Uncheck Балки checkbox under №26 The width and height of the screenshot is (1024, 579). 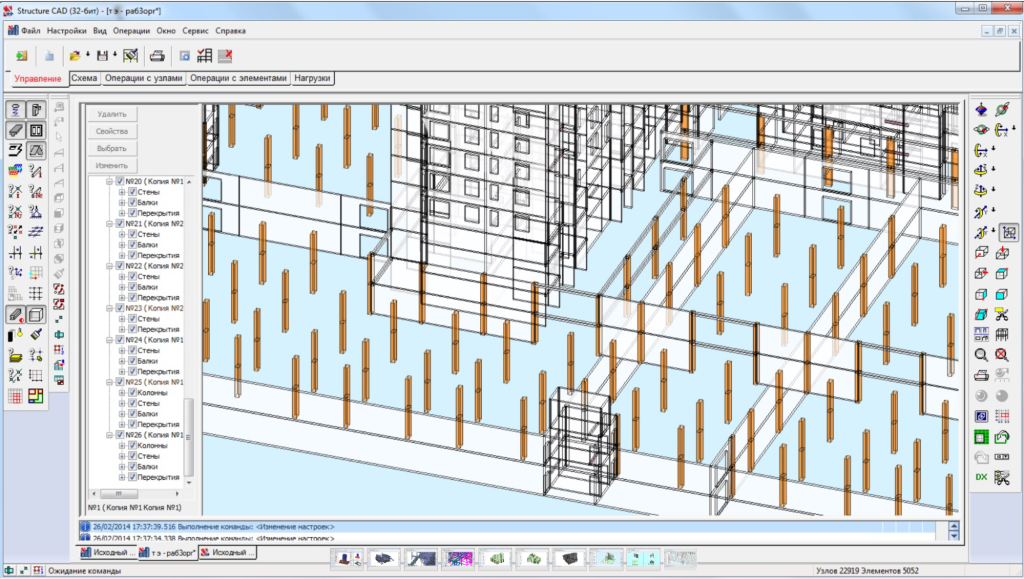tap(132, 467)
